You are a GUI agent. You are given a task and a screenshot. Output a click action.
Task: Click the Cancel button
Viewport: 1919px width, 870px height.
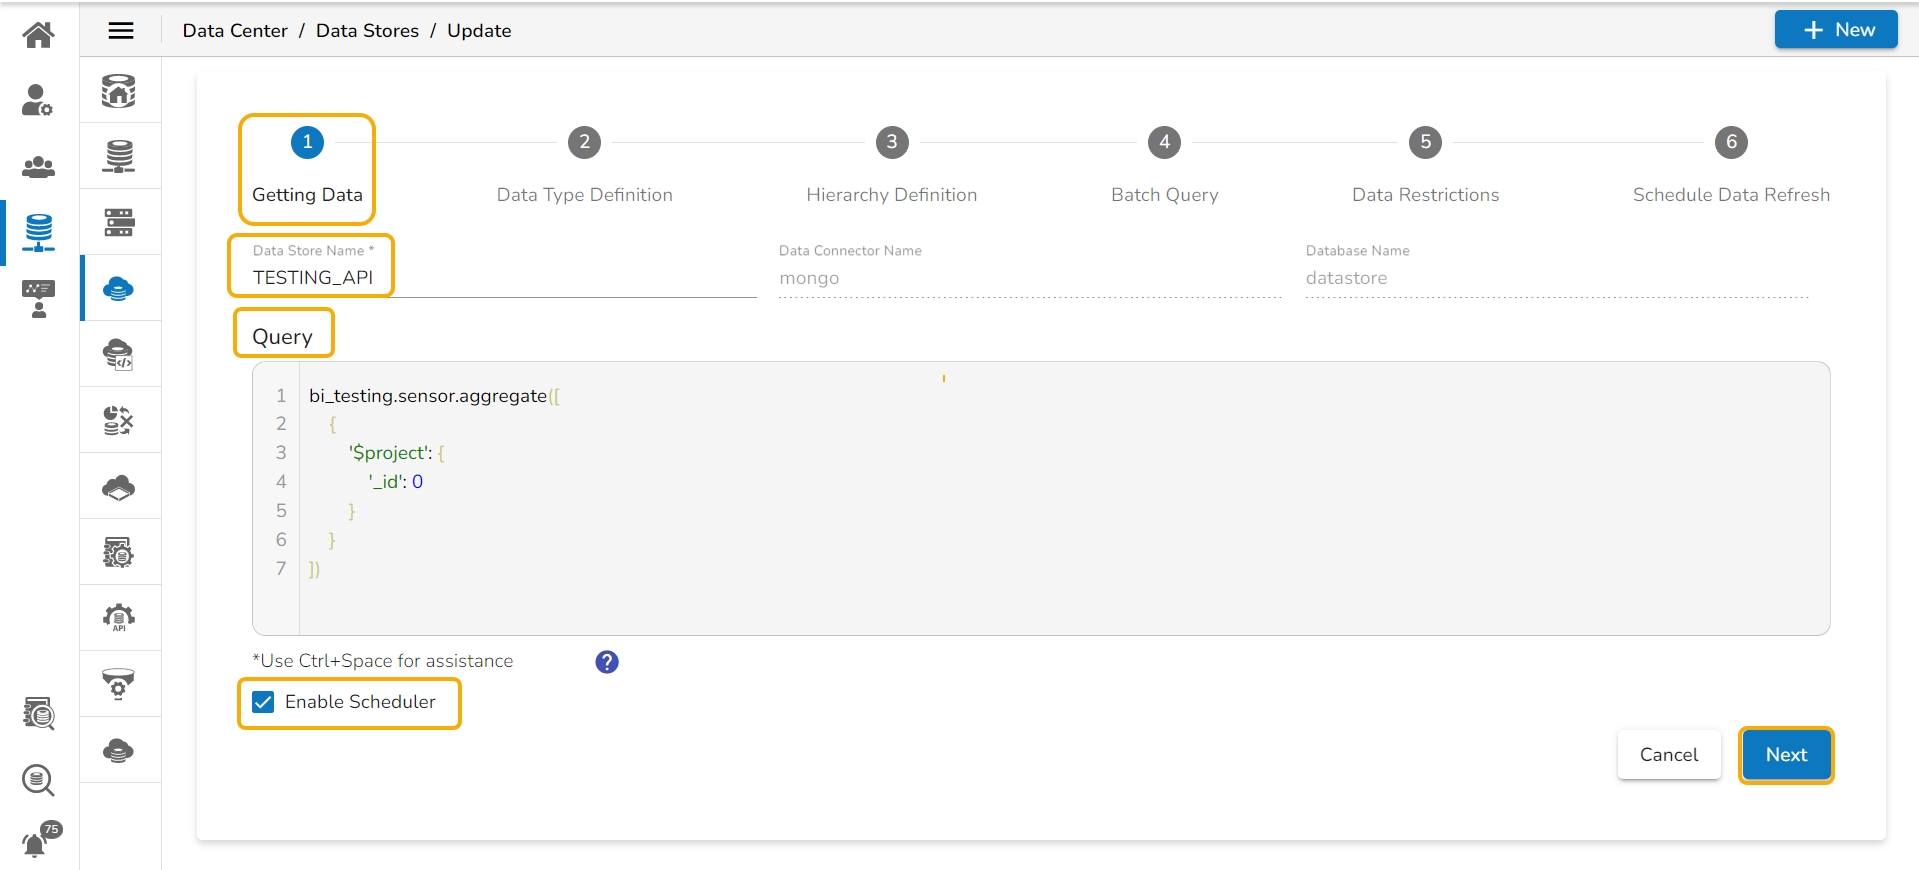1669,755
